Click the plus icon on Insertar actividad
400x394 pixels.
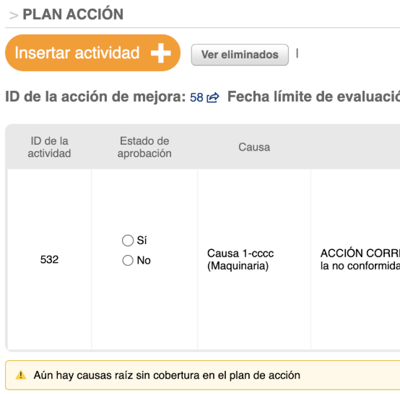(161, 53)
